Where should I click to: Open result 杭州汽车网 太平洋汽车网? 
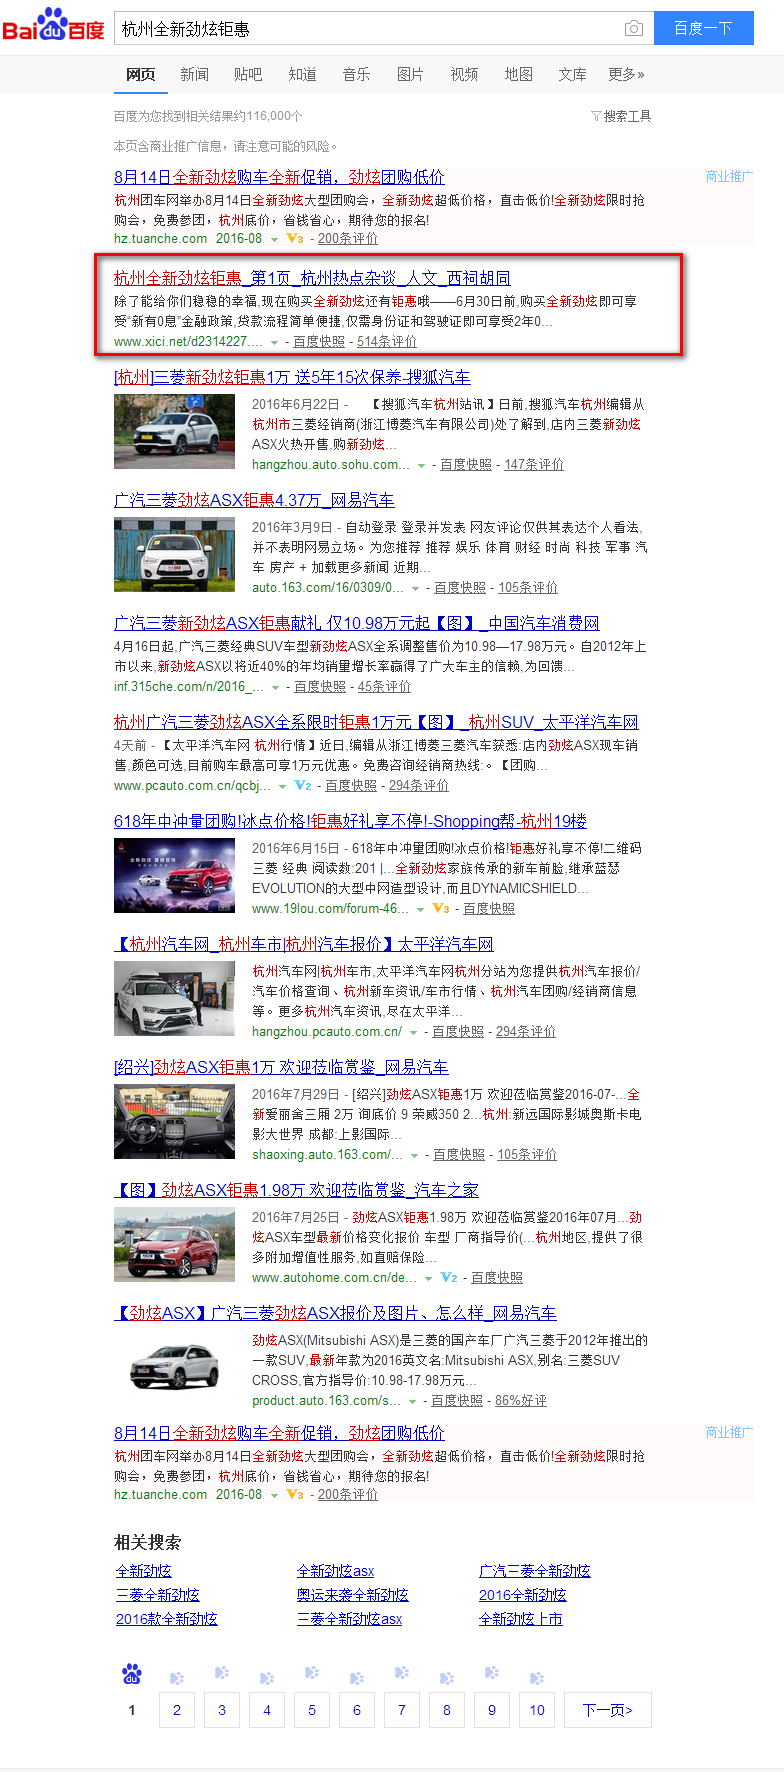point(304,944)
